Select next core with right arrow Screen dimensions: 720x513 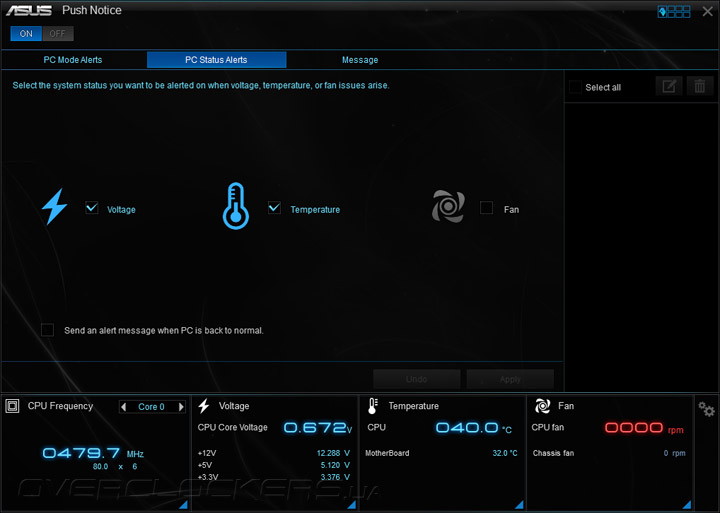coord(181,406)
